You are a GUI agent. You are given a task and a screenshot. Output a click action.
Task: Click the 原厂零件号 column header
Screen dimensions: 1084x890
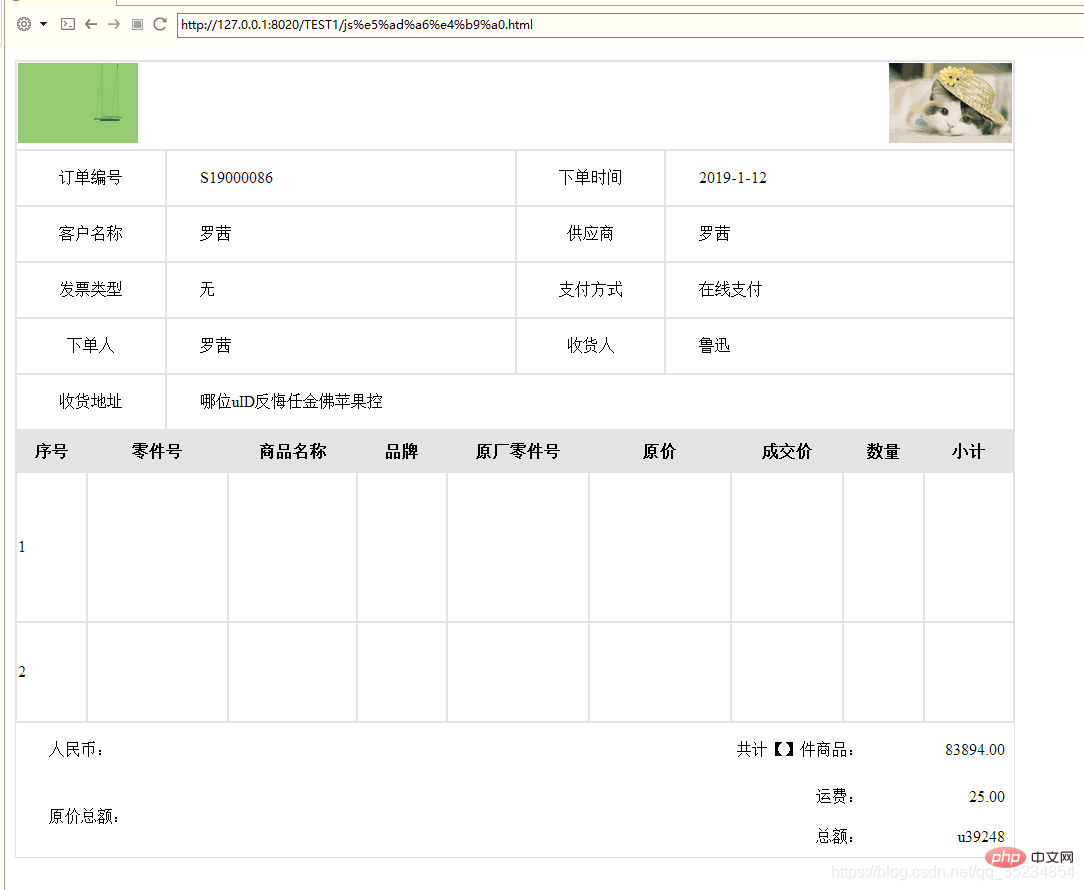coord(518,452)
